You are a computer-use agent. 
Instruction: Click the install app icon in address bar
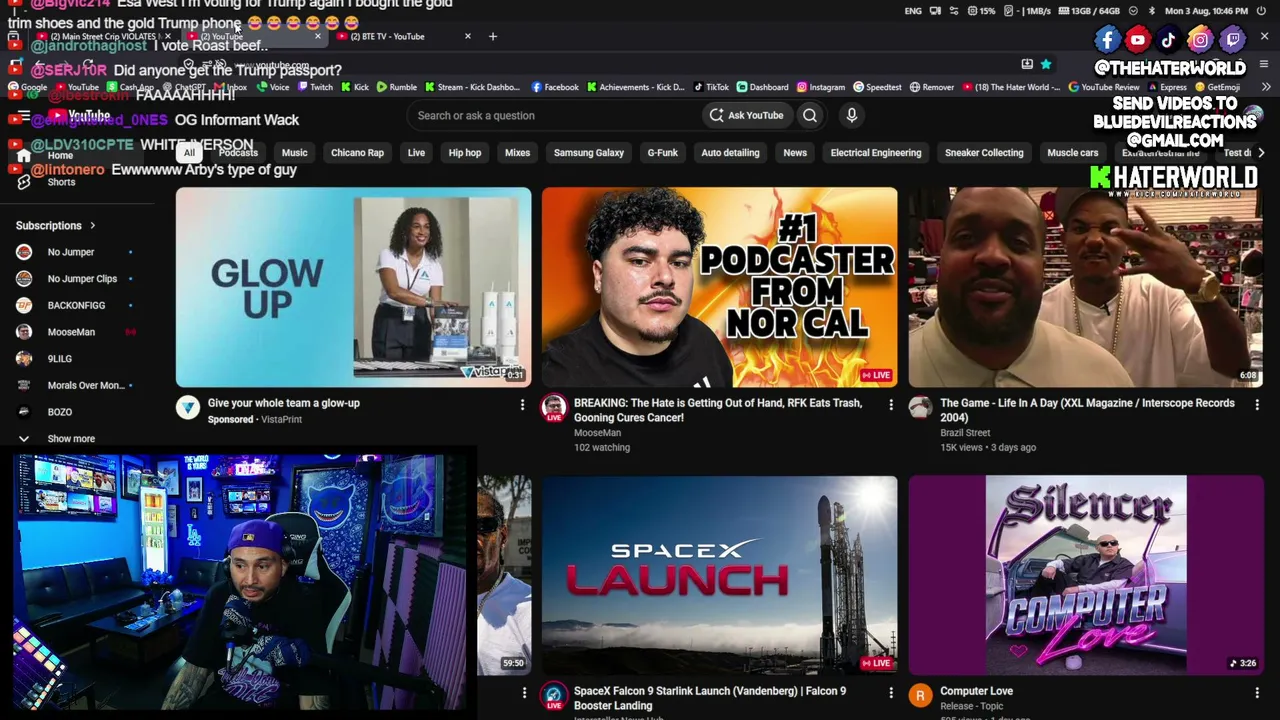point(1027,64)
